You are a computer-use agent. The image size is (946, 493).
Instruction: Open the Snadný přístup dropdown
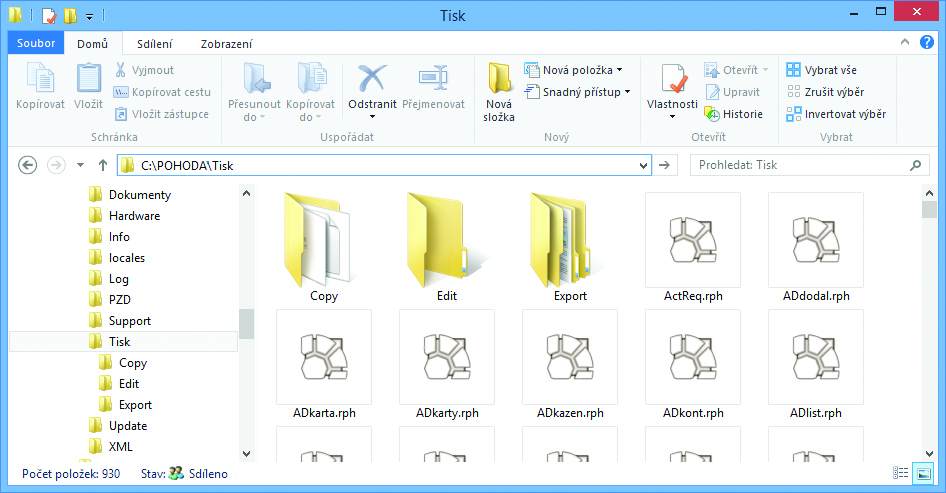578,92
